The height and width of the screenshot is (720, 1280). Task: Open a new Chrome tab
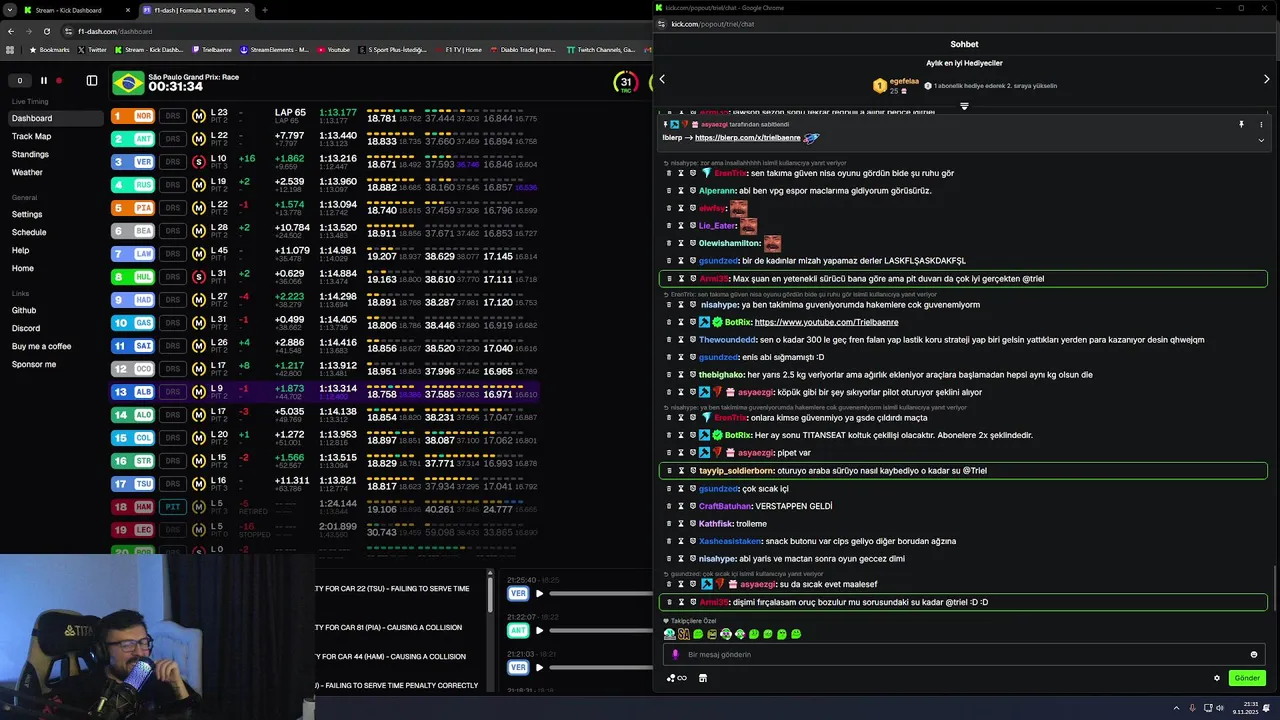point(265,10)
